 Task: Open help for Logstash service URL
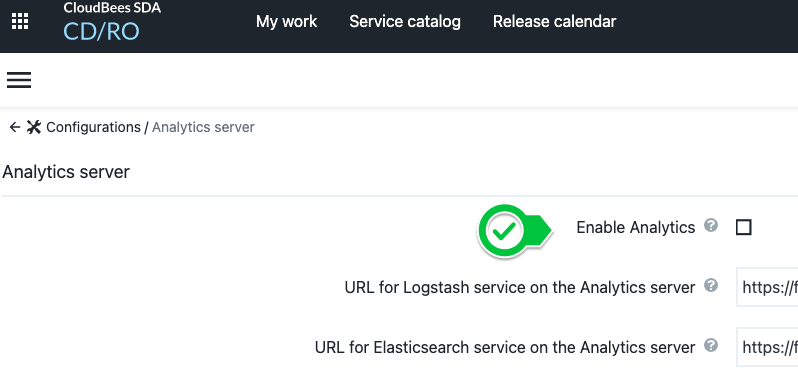[x=711, y=285]
